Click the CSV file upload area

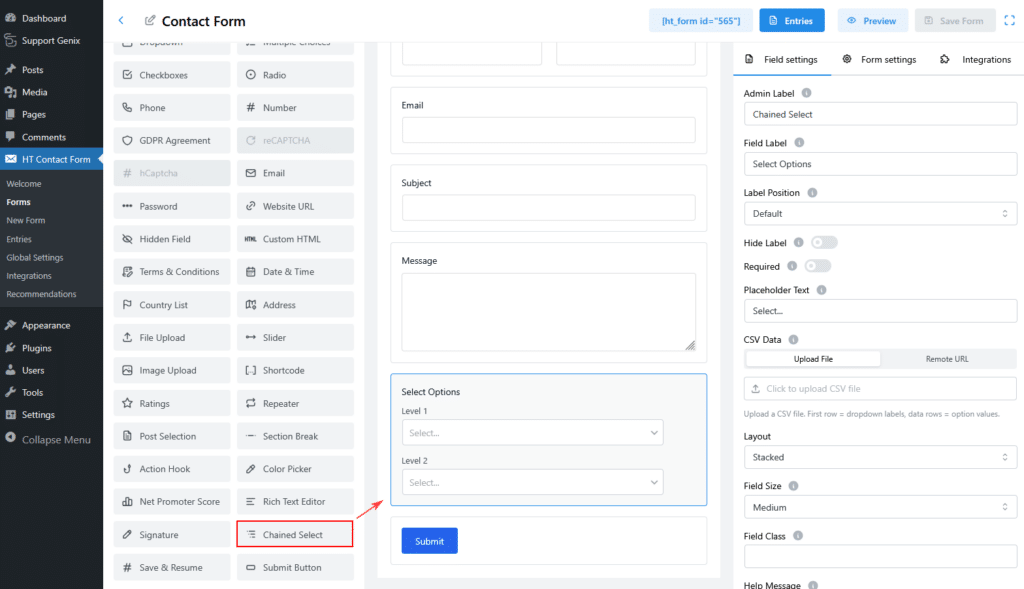[x=880, y=388]
